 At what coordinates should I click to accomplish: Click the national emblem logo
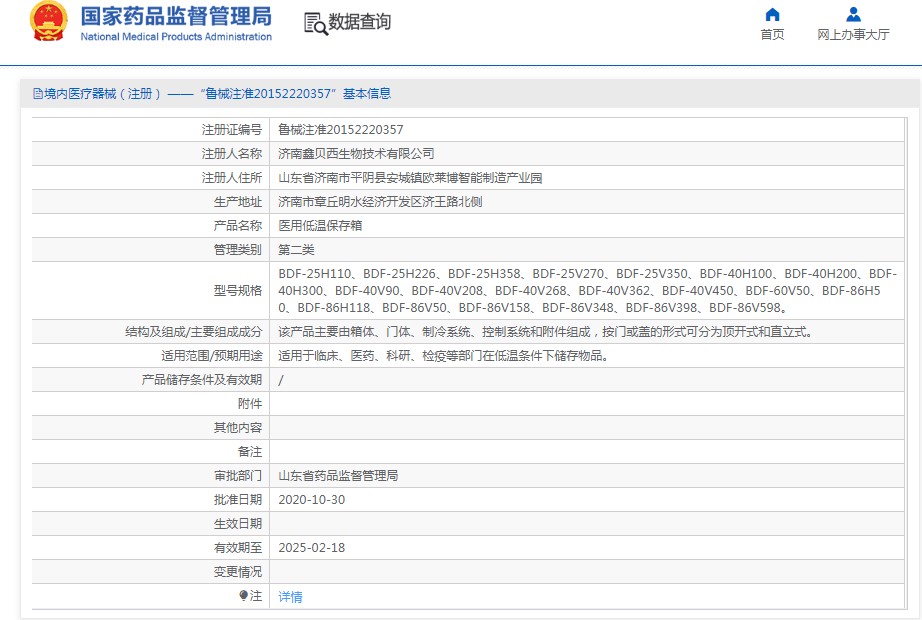coord(48,21)
